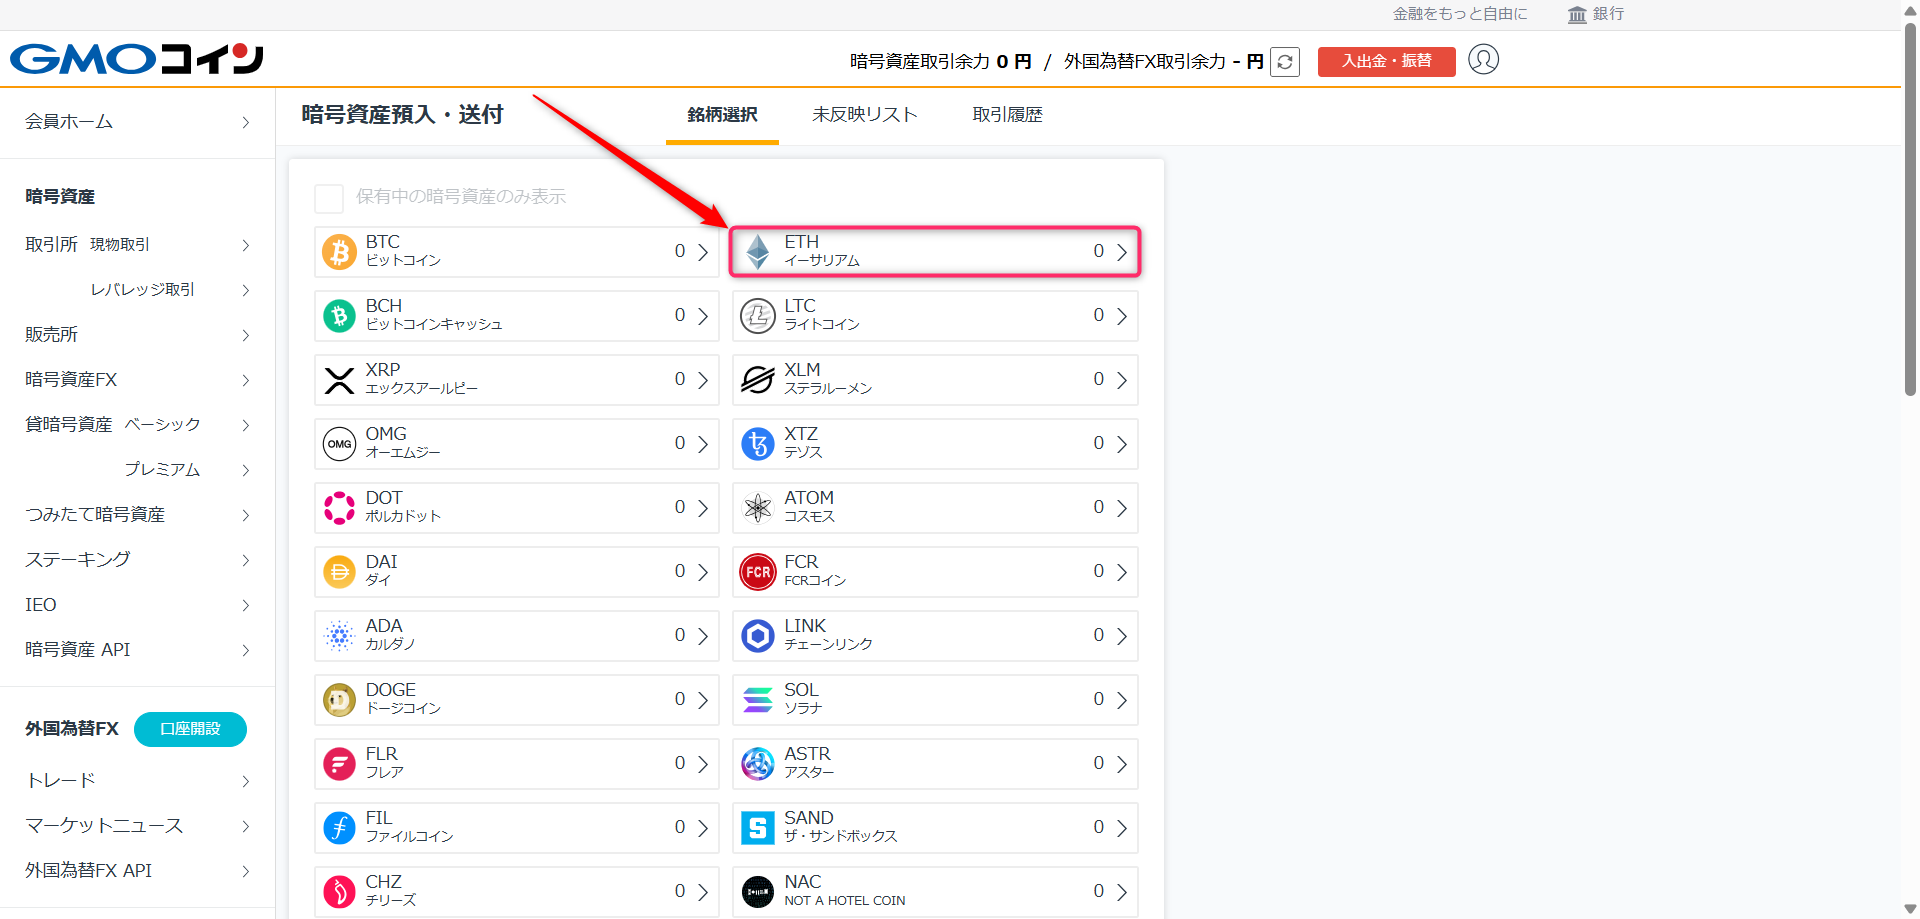
Task: Click the ステラルーメン label text
Action: [x=829, y=389]
